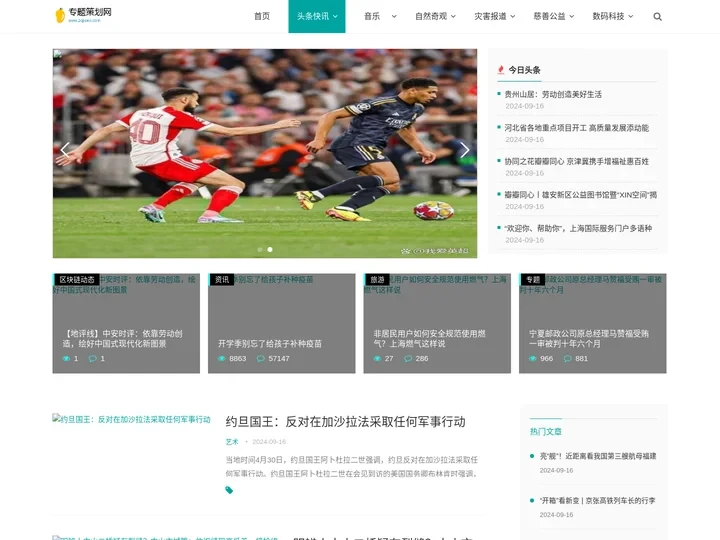
Task: Select the second carousel indicator dot
Action: click(270, 249)
